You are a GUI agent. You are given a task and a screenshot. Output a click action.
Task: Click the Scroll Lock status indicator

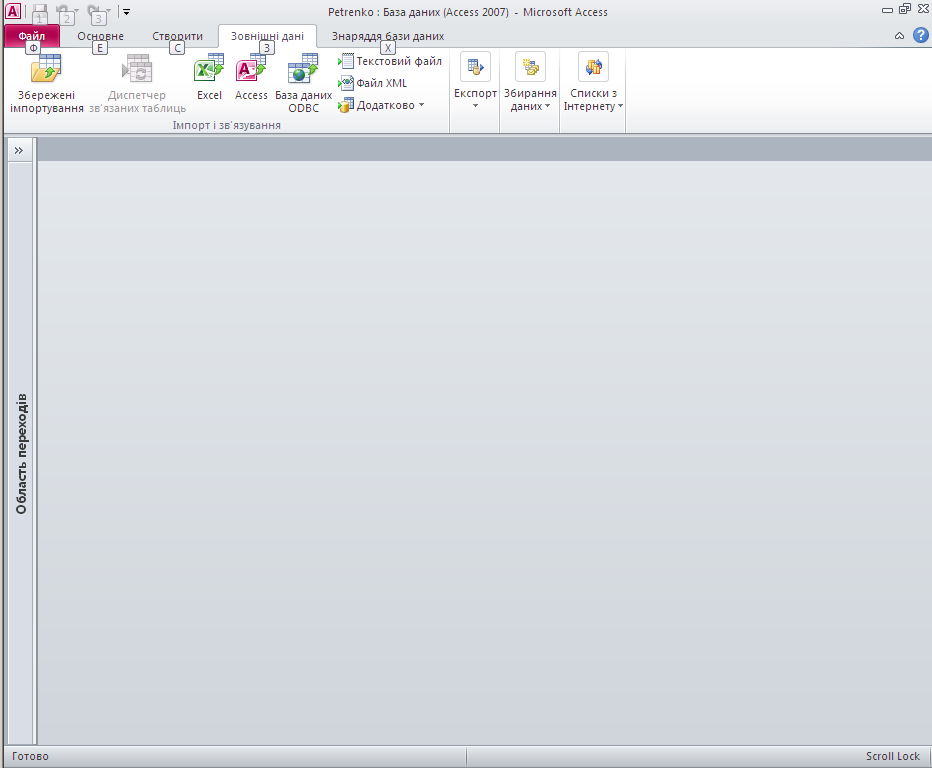(x=892, y=756)
